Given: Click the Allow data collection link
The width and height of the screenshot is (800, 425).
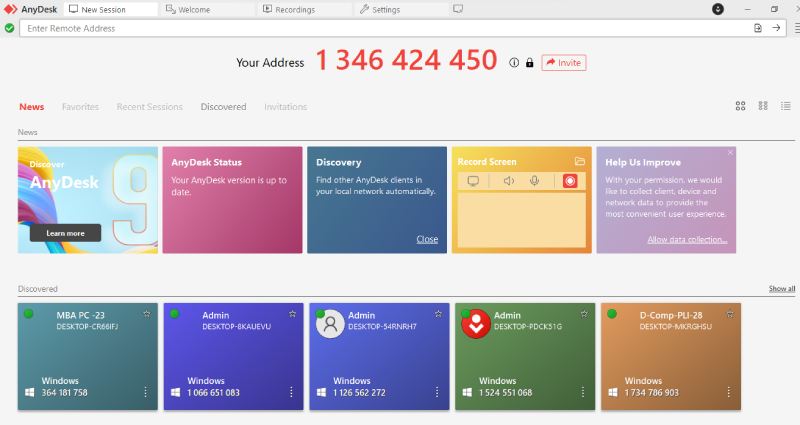Looking at the screenshot, I should coord(687,239).
